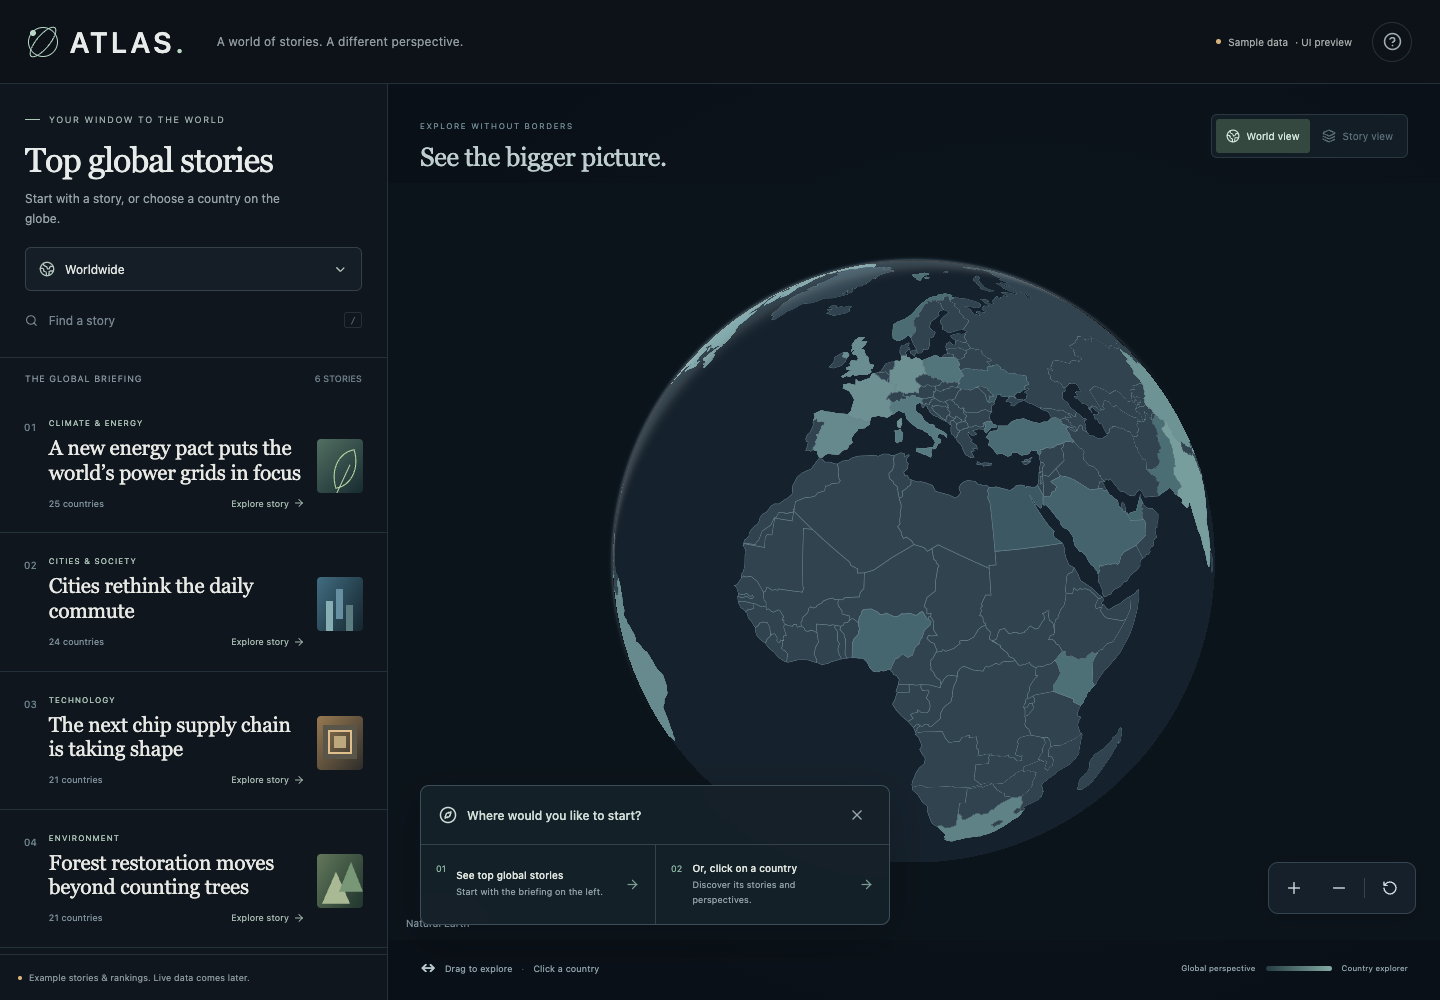The height and width of the screenshot is (1000, 1440).
Task: Open headline 'The next chip supply chain is taking shape'
Action: (170, 737)
